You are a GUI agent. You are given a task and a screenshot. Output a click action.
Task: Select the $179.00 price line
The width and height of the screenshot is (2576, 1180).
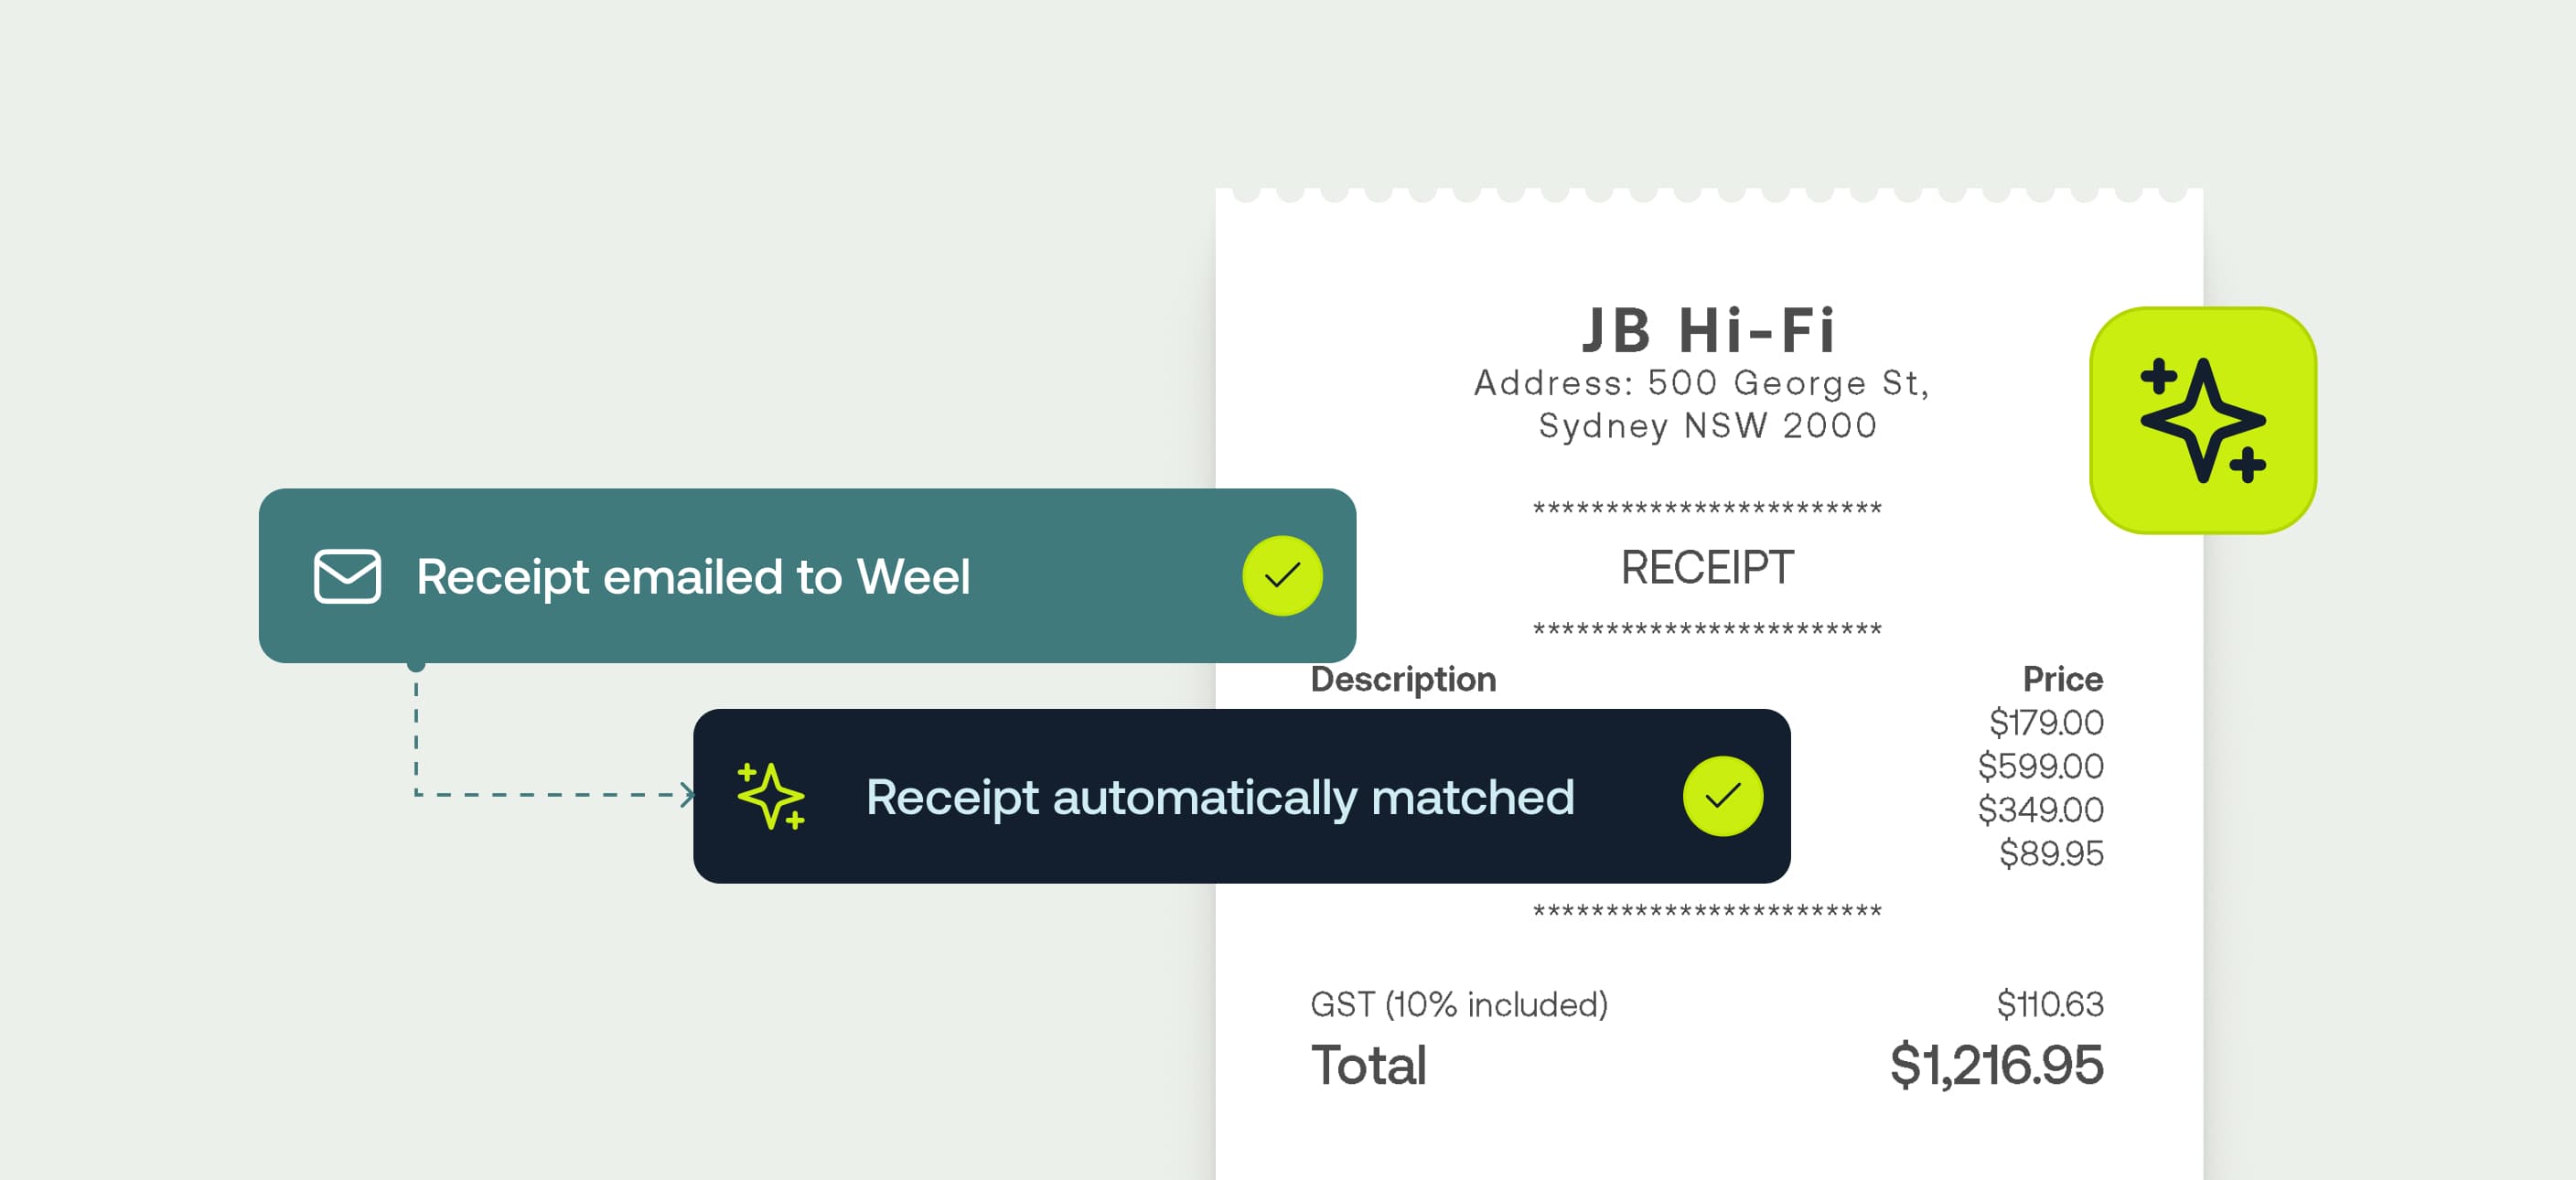2045,722
